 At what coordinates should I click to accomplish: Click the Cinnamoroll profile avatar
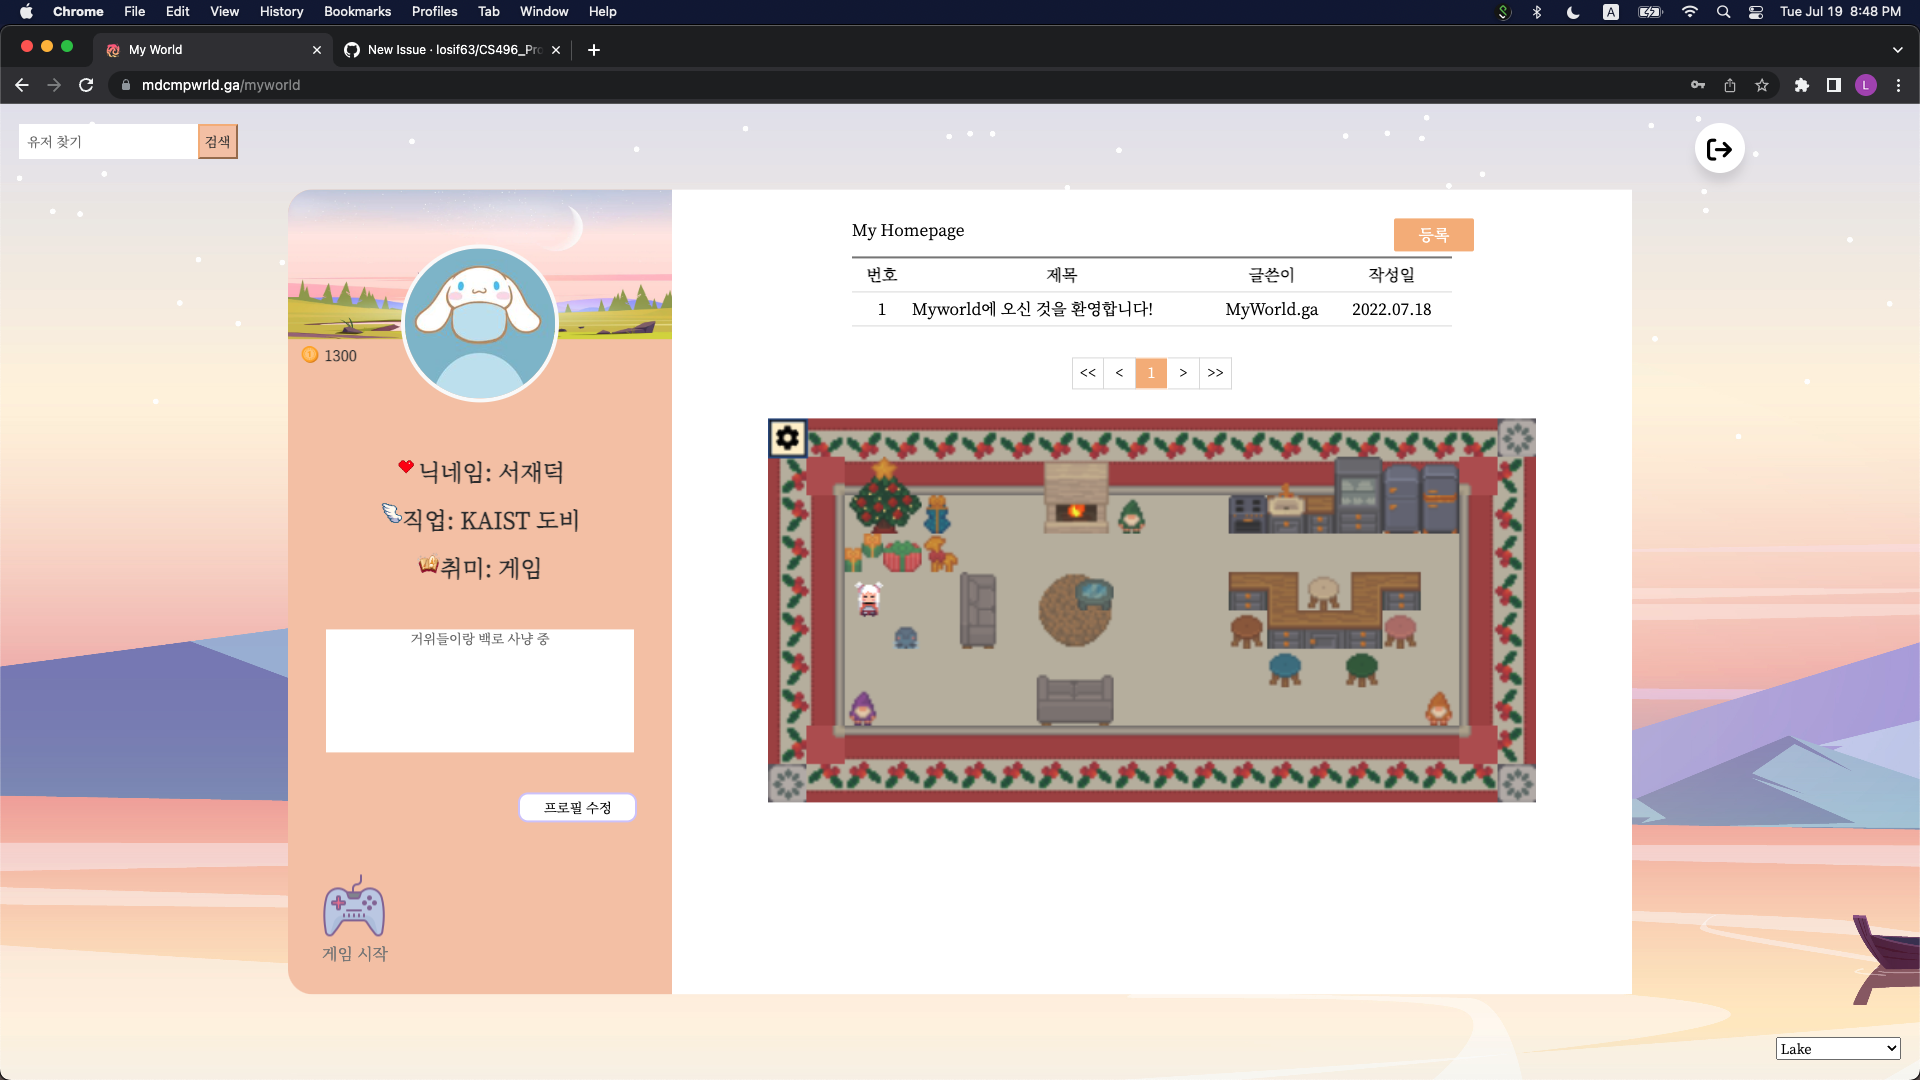(480, 324)
